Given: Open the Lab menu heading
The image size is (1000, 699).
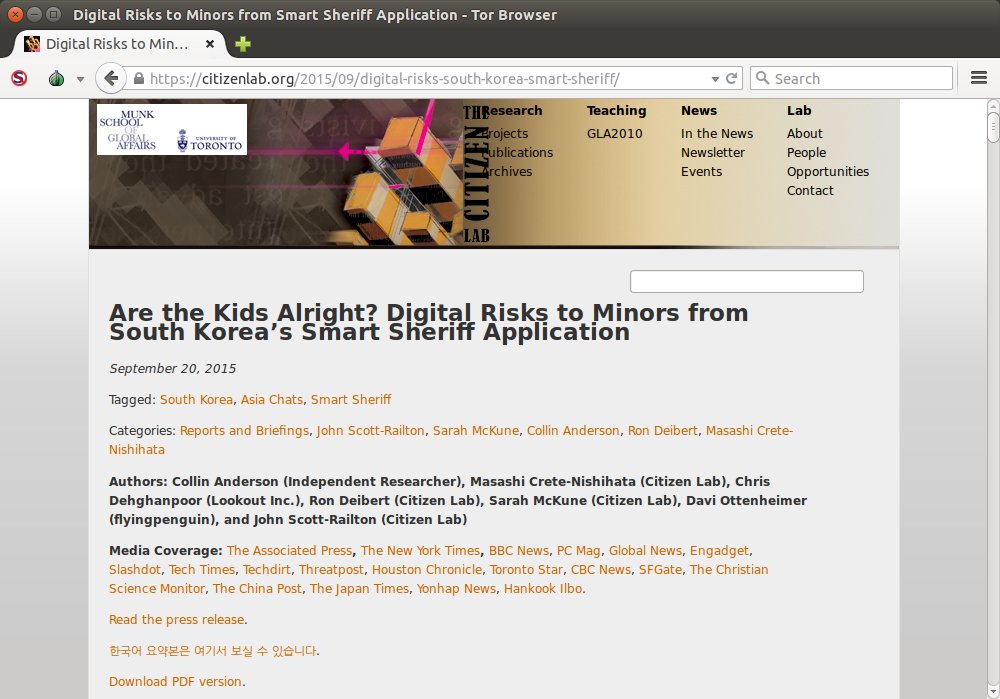Looking at the screenshot, I should [x=799, y=110].
